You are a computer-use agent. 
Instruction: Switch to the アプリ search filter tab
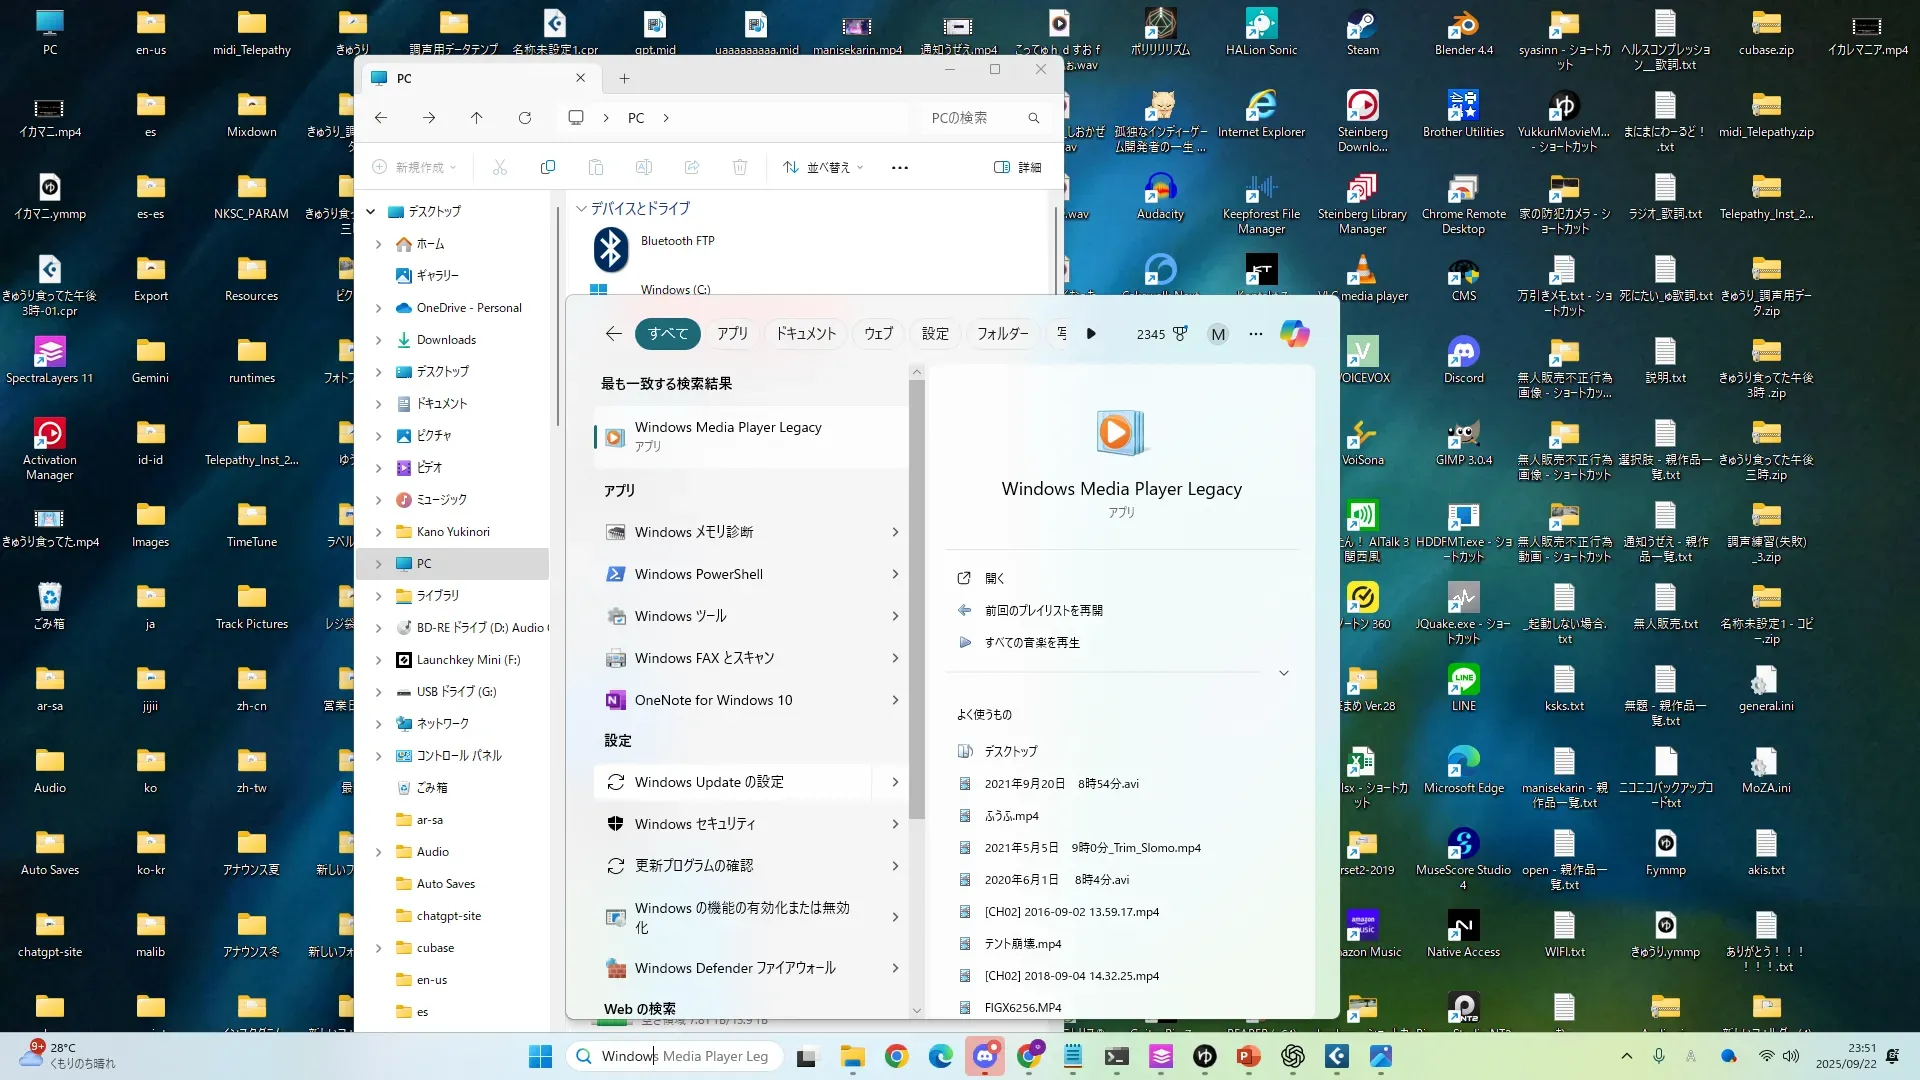(x=732, y=334)
